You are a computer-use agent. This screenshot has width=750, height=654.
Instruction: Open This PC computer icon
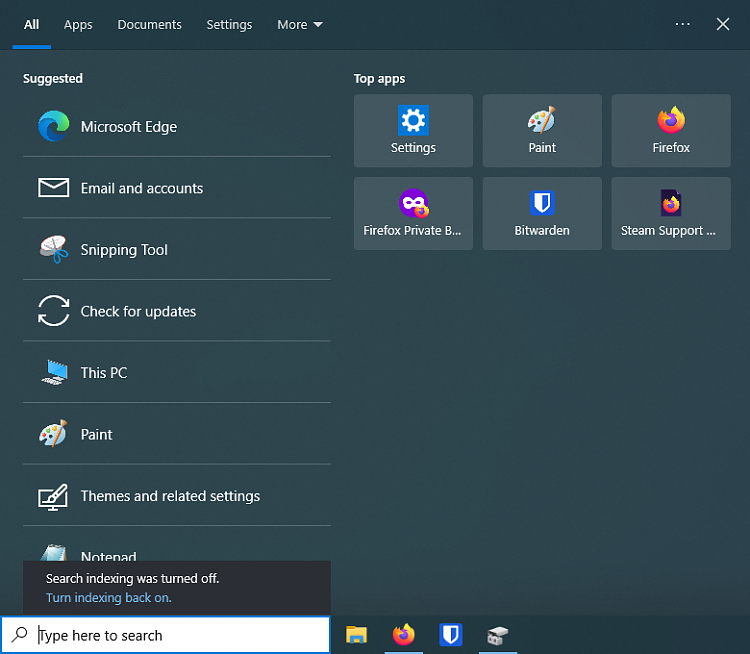(54, 372)
